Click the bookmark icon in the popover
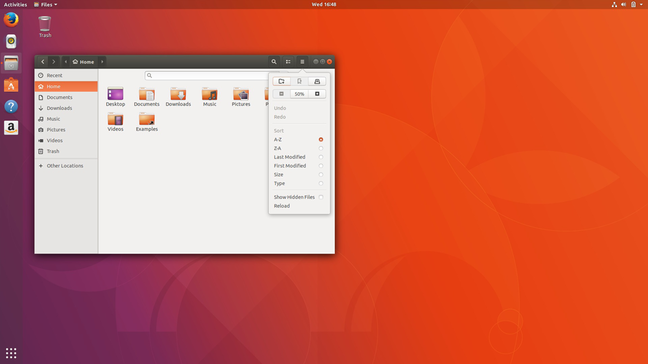The height and width of the screenshot is (364, 648). [299, 81]
